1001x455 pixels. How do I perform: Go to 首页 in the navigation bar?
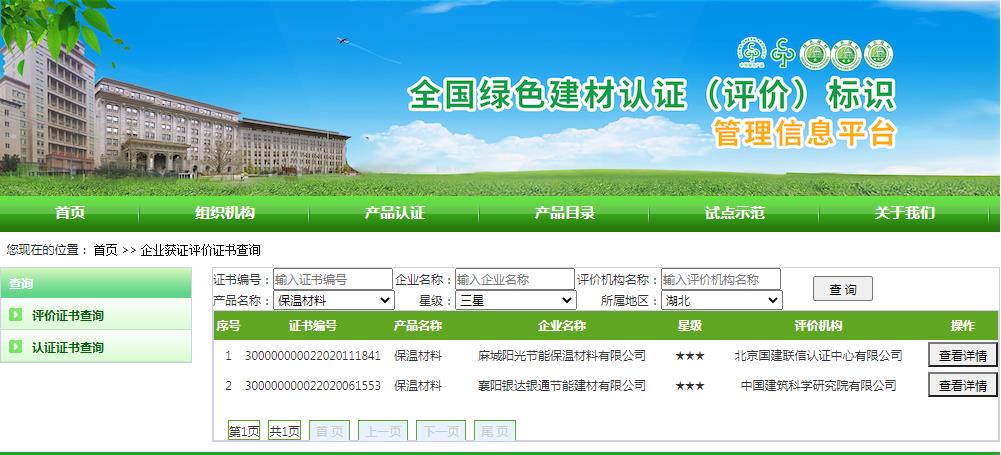(70, 212)
